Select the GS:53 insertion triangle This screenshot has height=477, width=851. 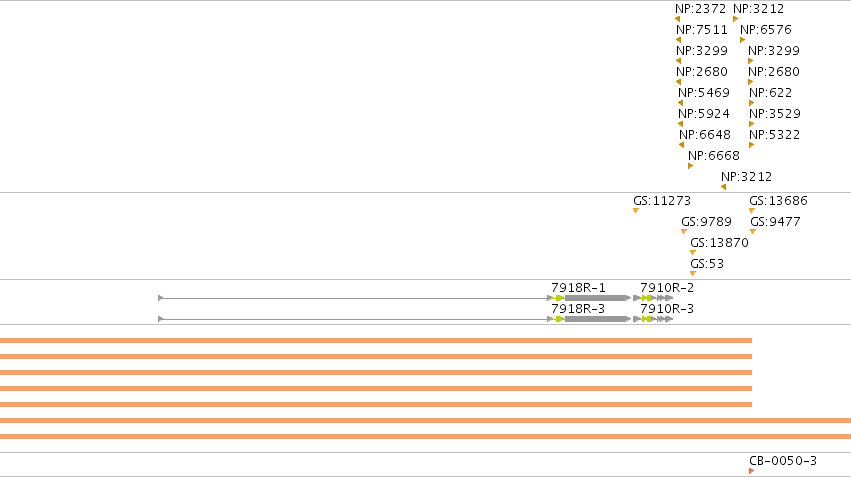pyautogui.click(x=693, y=274)
